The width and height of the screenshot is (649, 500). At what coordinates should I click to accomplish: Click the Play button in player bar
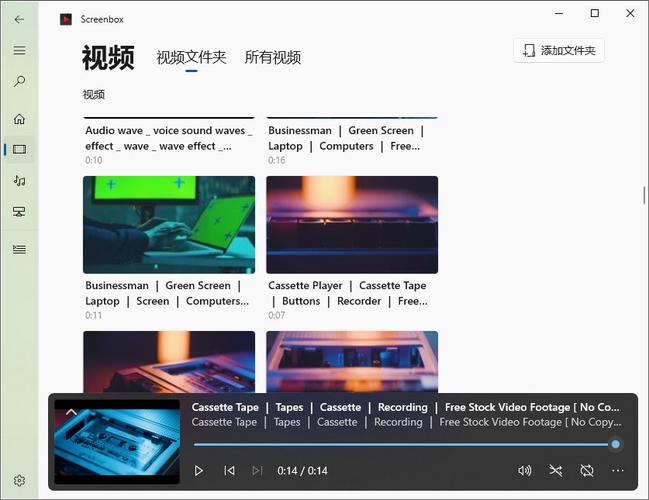pyautogui.click(x=198, y=471)
